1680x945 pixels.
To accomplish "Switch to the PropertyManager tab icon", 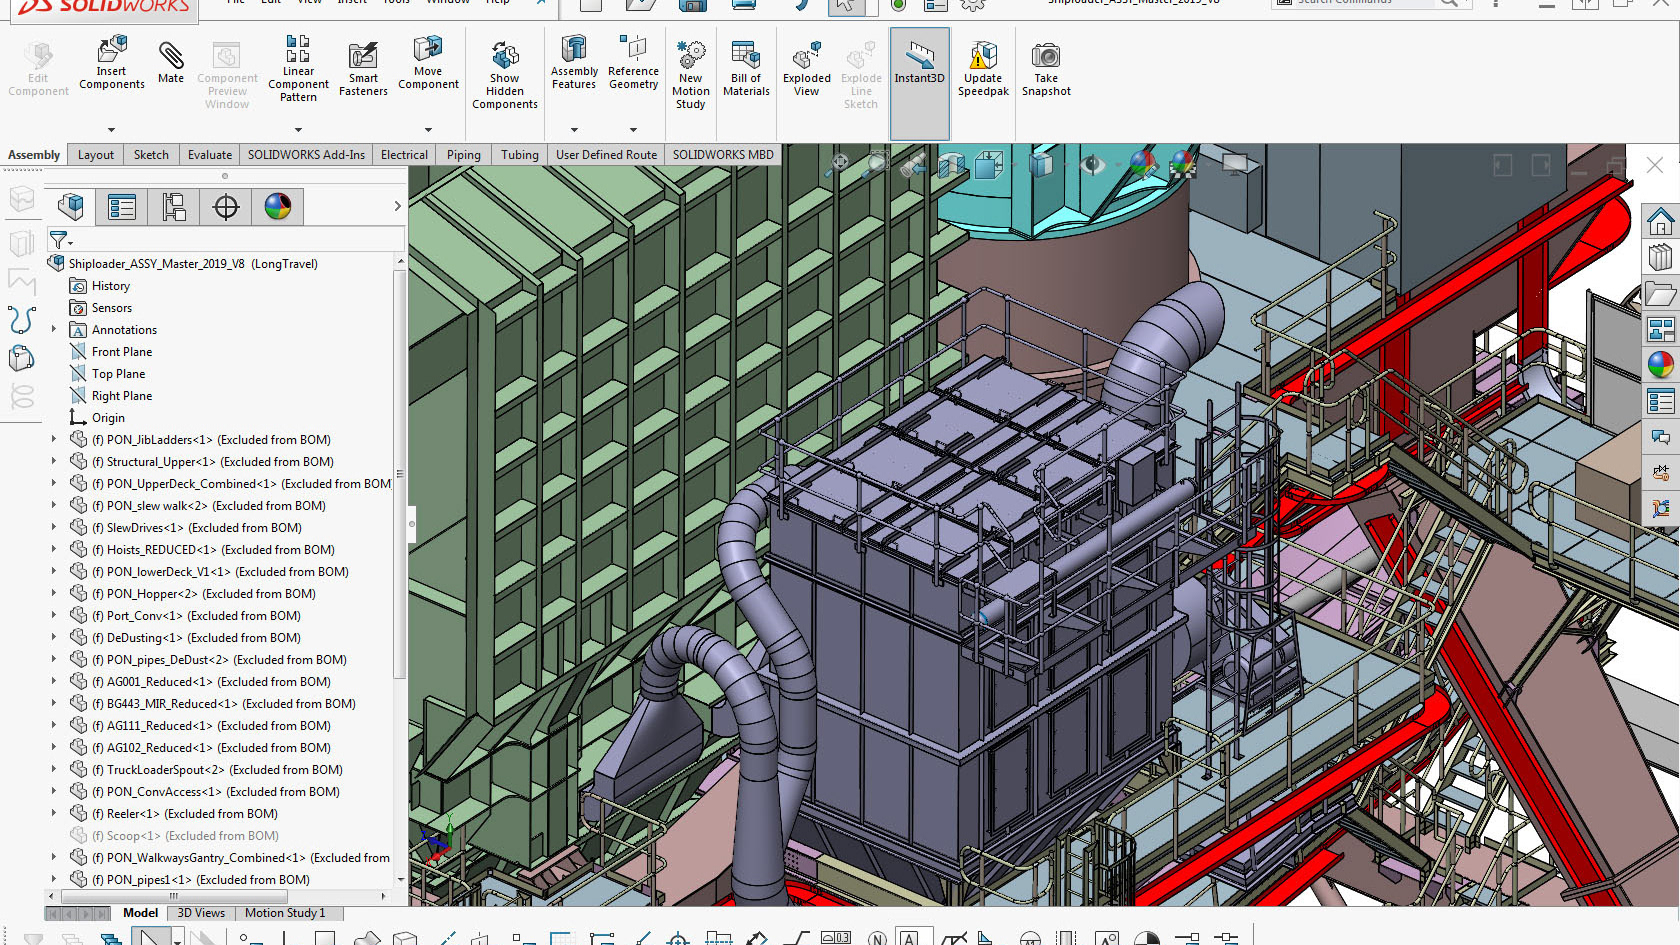I will pyautogui.click(x=122, y=207).
